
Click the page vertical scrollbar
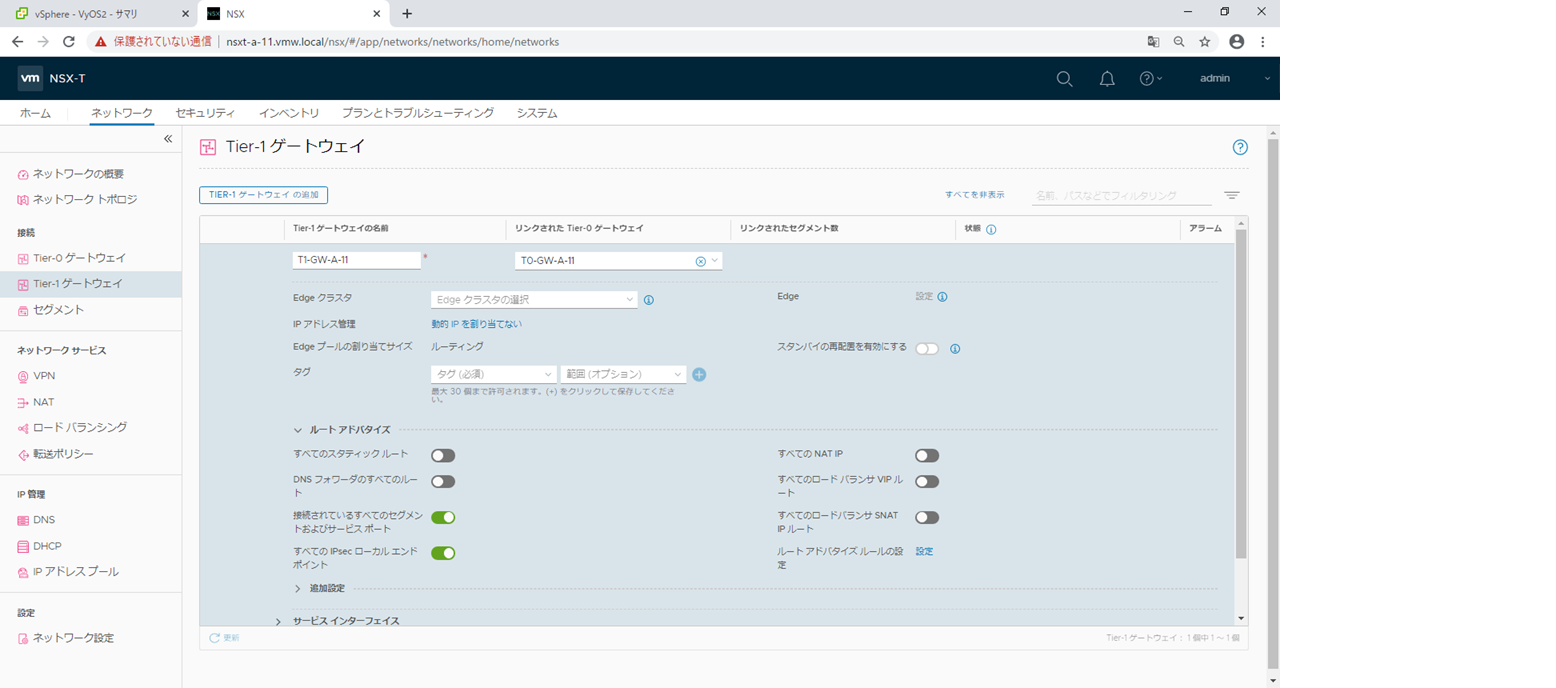[1272, 405]
